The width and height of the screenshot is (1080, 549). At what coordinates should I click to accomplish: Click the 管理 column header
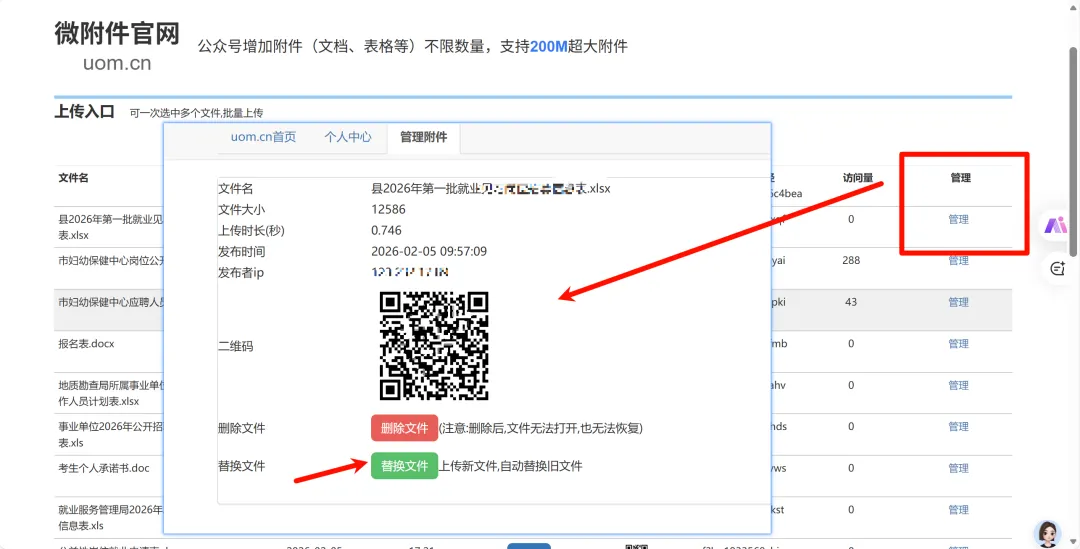(x=960, y=178)
